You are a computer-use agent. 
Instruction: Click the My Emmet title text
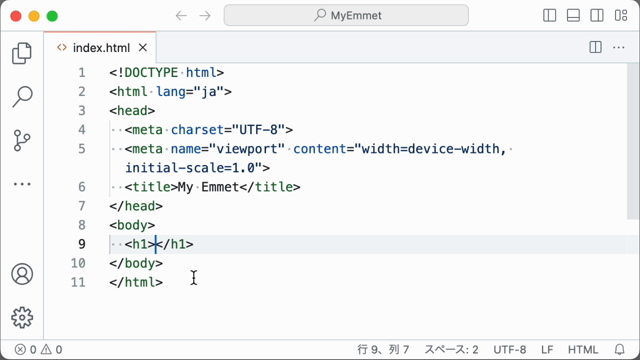coord(208,187)
